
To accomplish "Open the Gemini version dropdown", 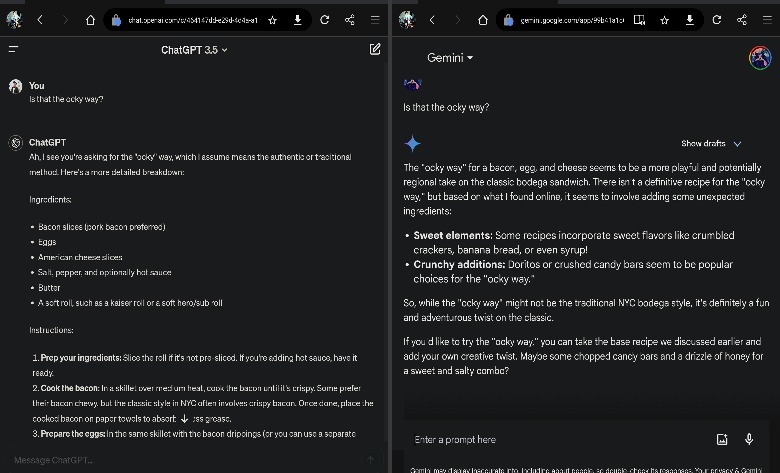I will (450, 58).
